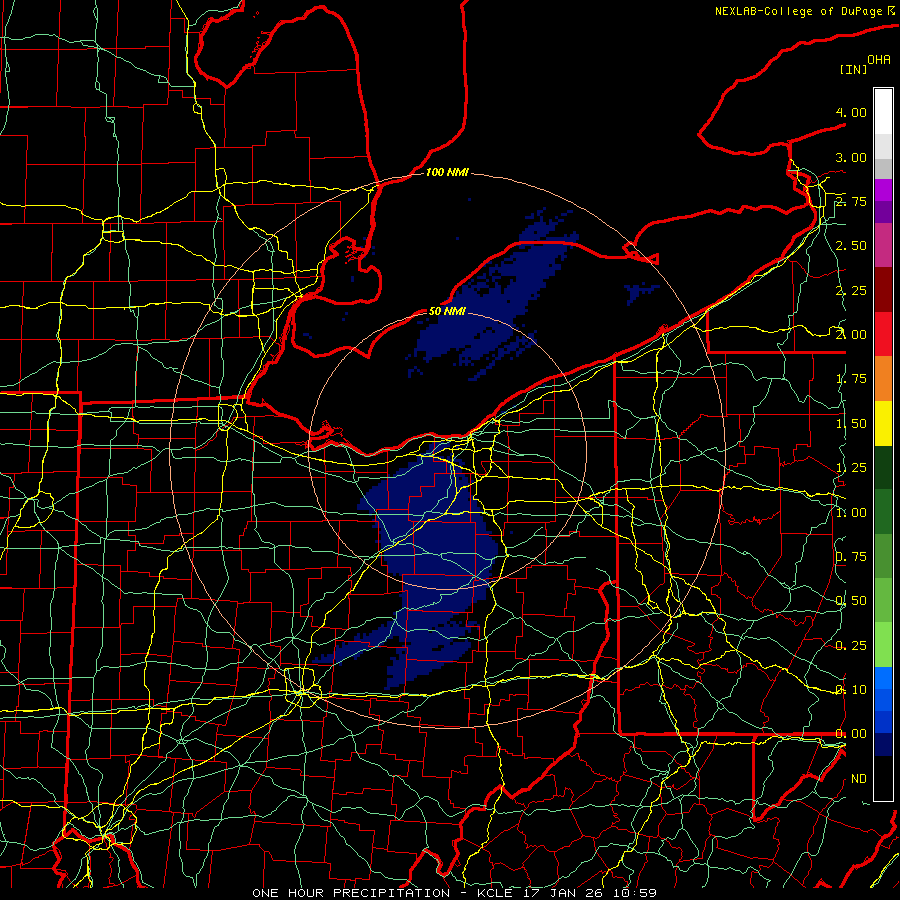Pick the black ND swatch at legend bottom
This screenshot has width=900, height=900.
[x=883, y=778]
